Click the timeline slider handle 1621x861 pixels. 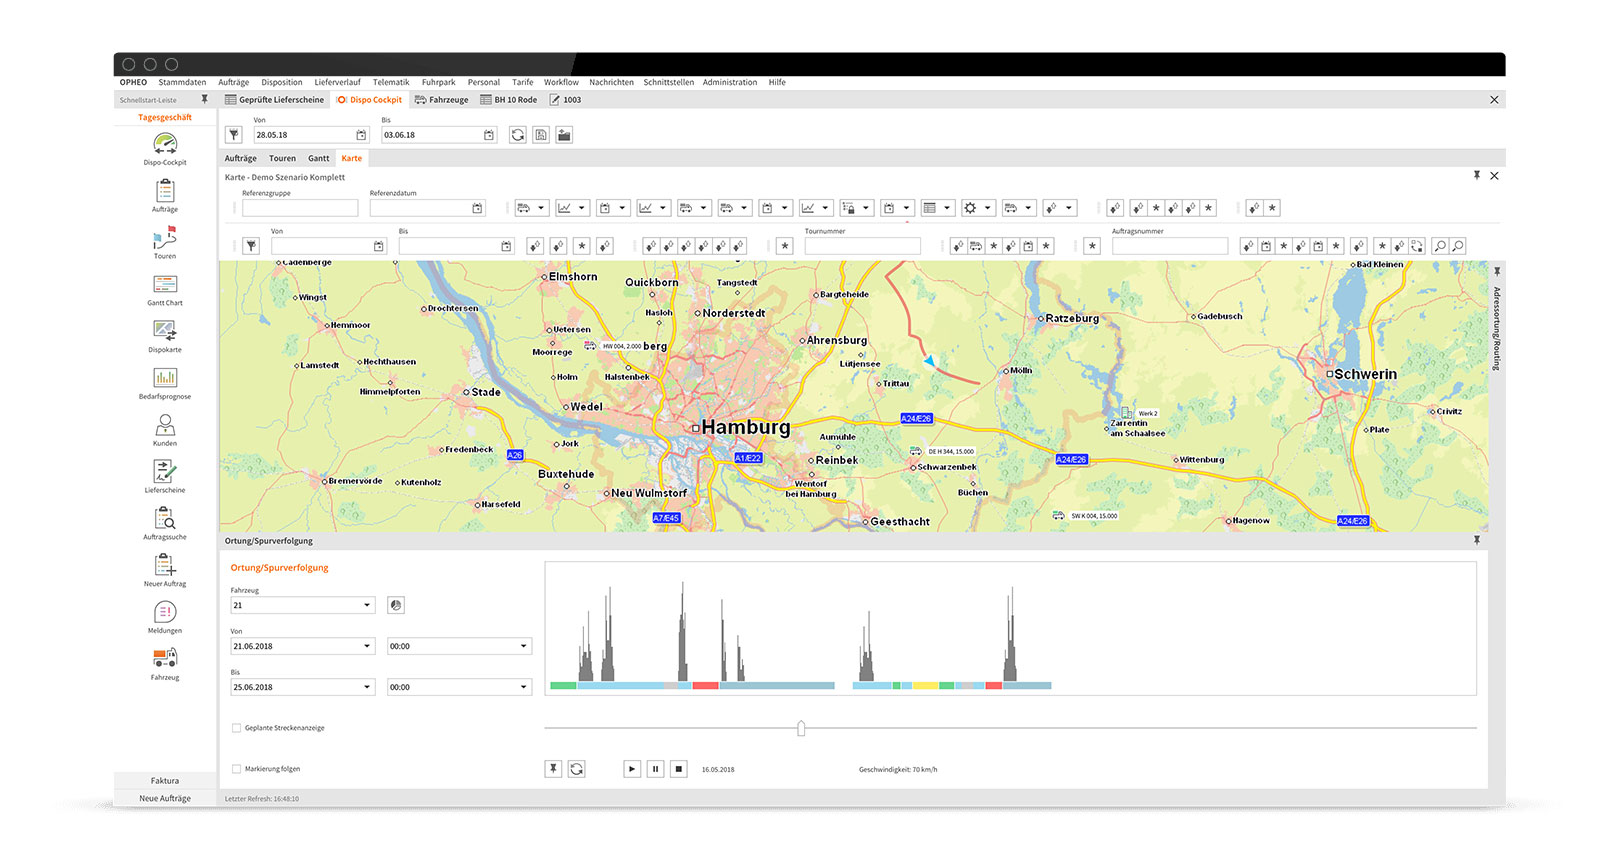(x=801, y=728)
